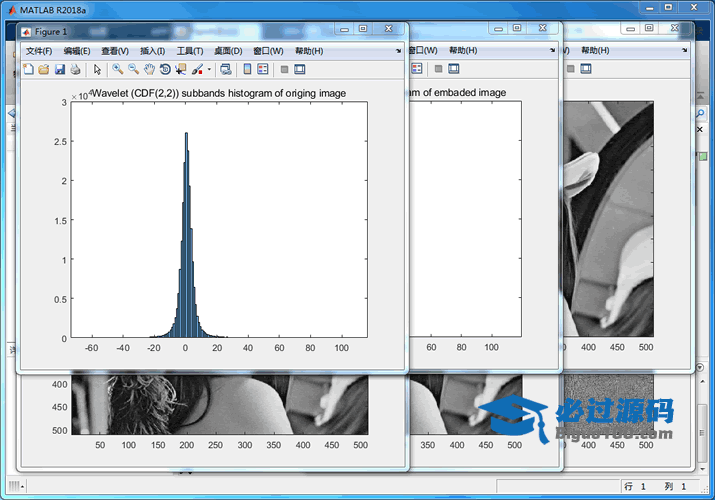The height and width of the screenshot is (500, 715).
Task: Click Show Plot Tools icon in Figure 1 toolbar
Action: (299, 69)
